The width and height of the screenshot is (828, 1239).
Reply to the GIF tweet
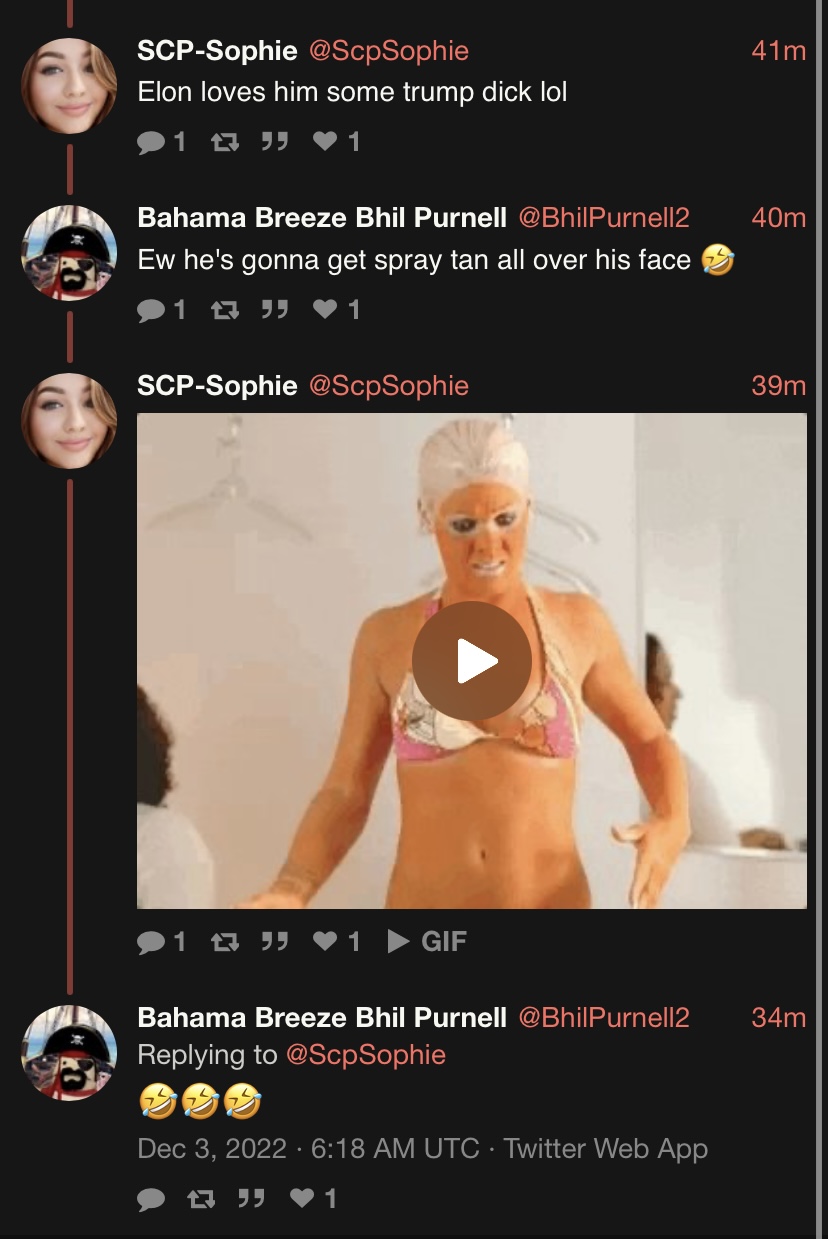[x=161, y=941]
